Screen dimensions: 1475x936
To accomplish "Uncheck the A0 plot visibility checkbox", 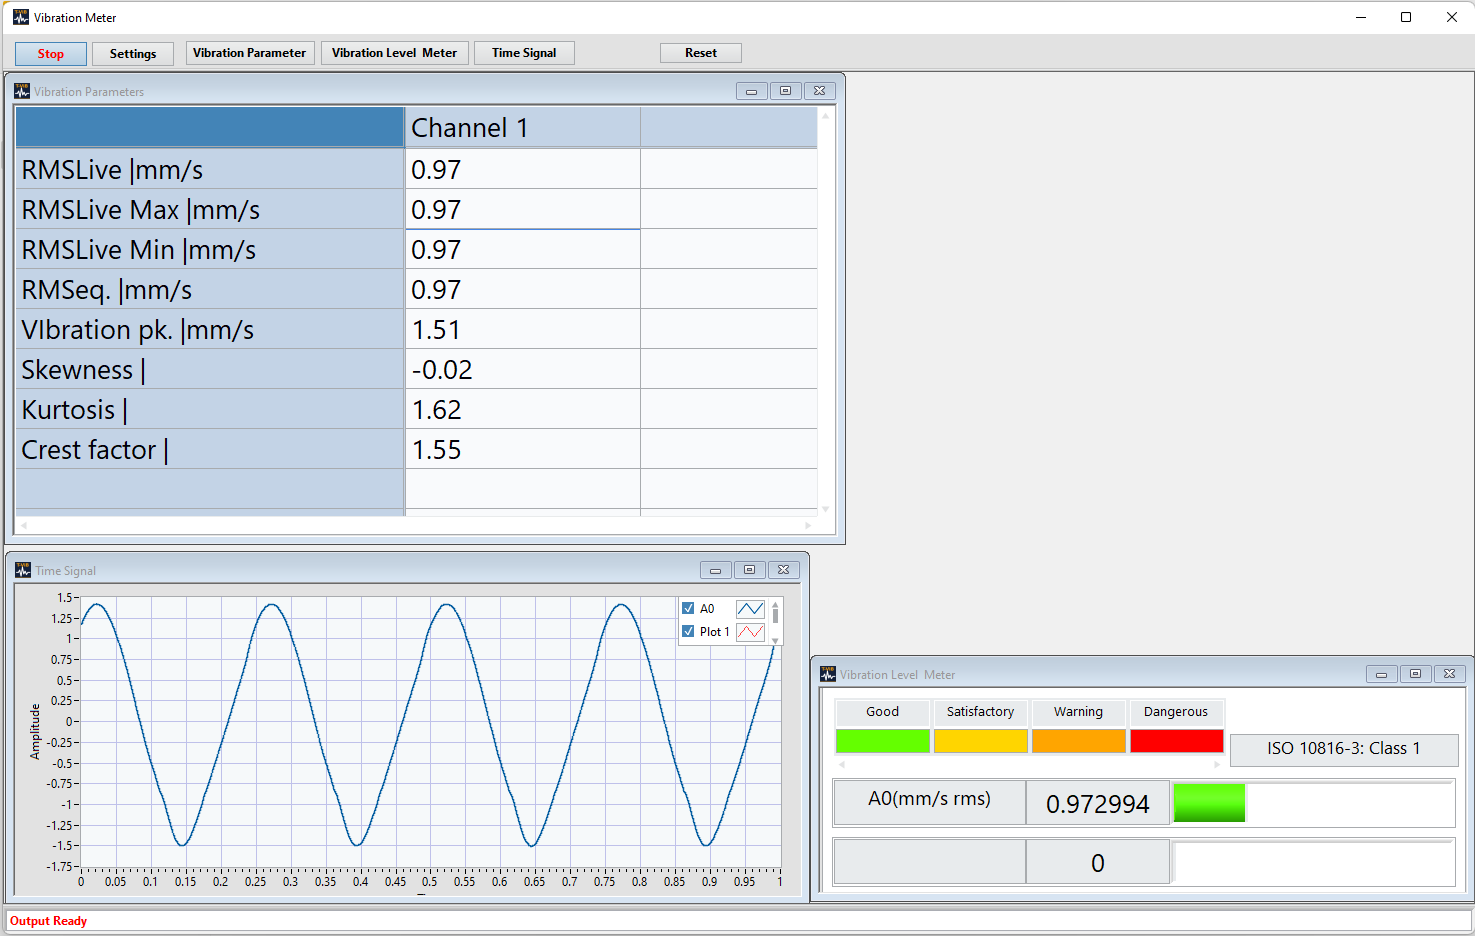I will [x=688, y=608].
